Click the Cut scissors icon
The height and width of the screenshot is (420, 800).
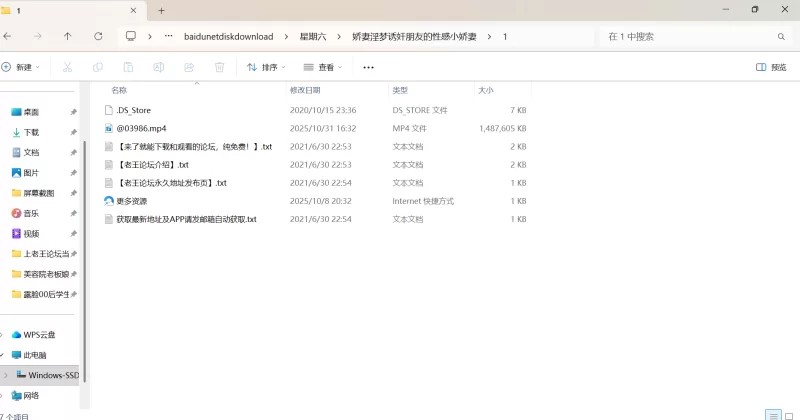click(x=67, y=67)
